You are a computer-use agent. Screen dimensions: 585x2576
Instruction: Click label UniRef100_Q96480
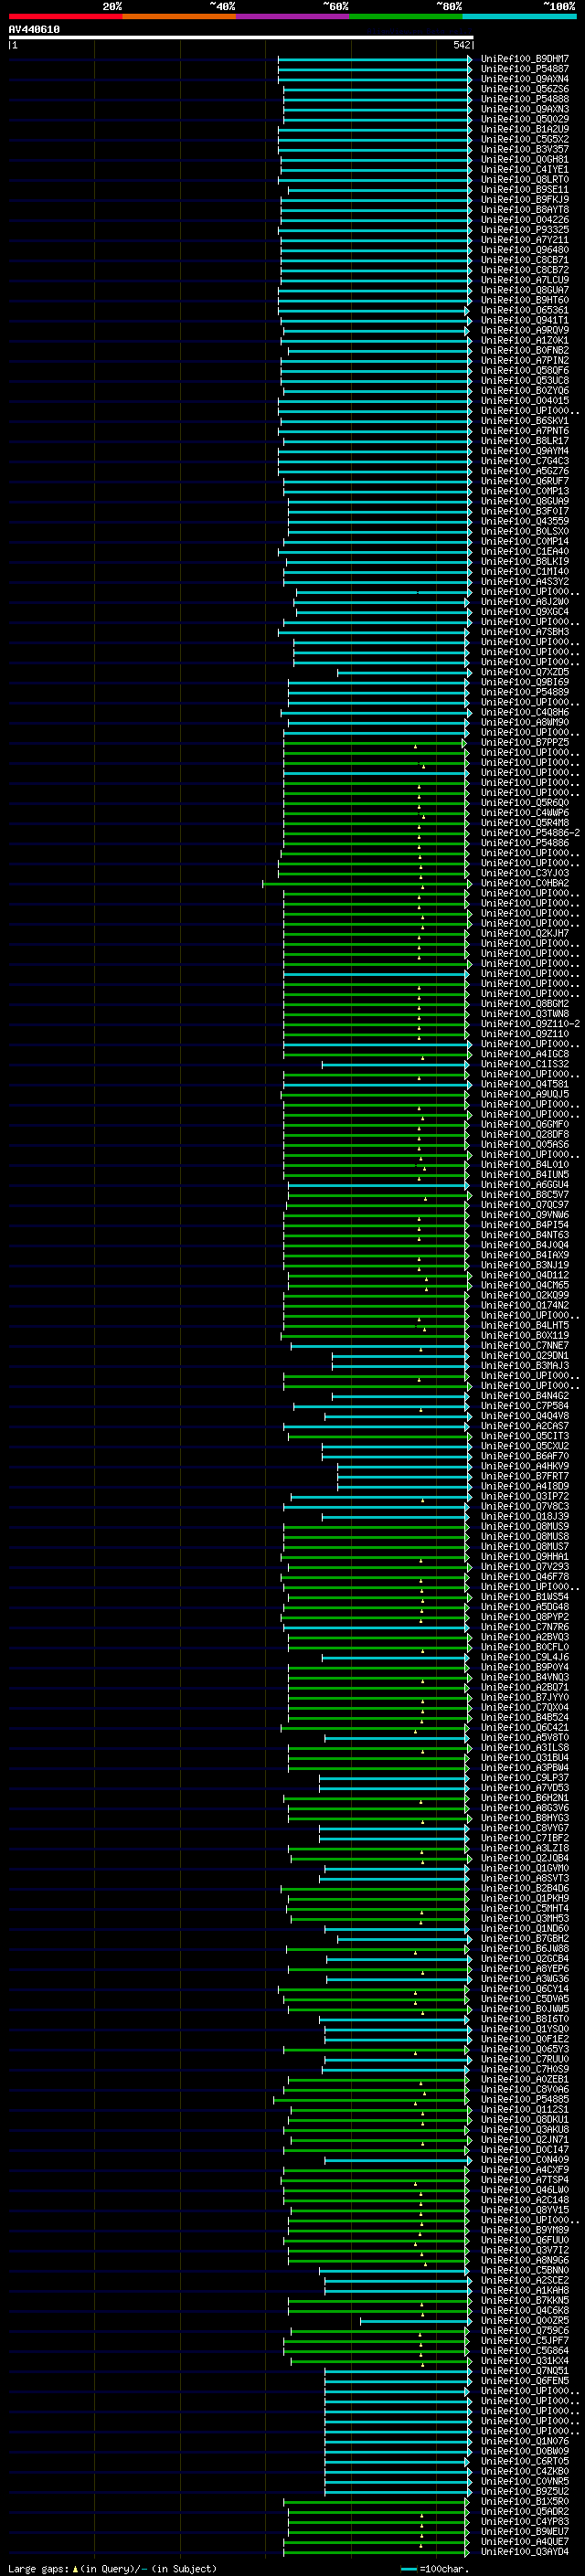click(x=525, y=250)
